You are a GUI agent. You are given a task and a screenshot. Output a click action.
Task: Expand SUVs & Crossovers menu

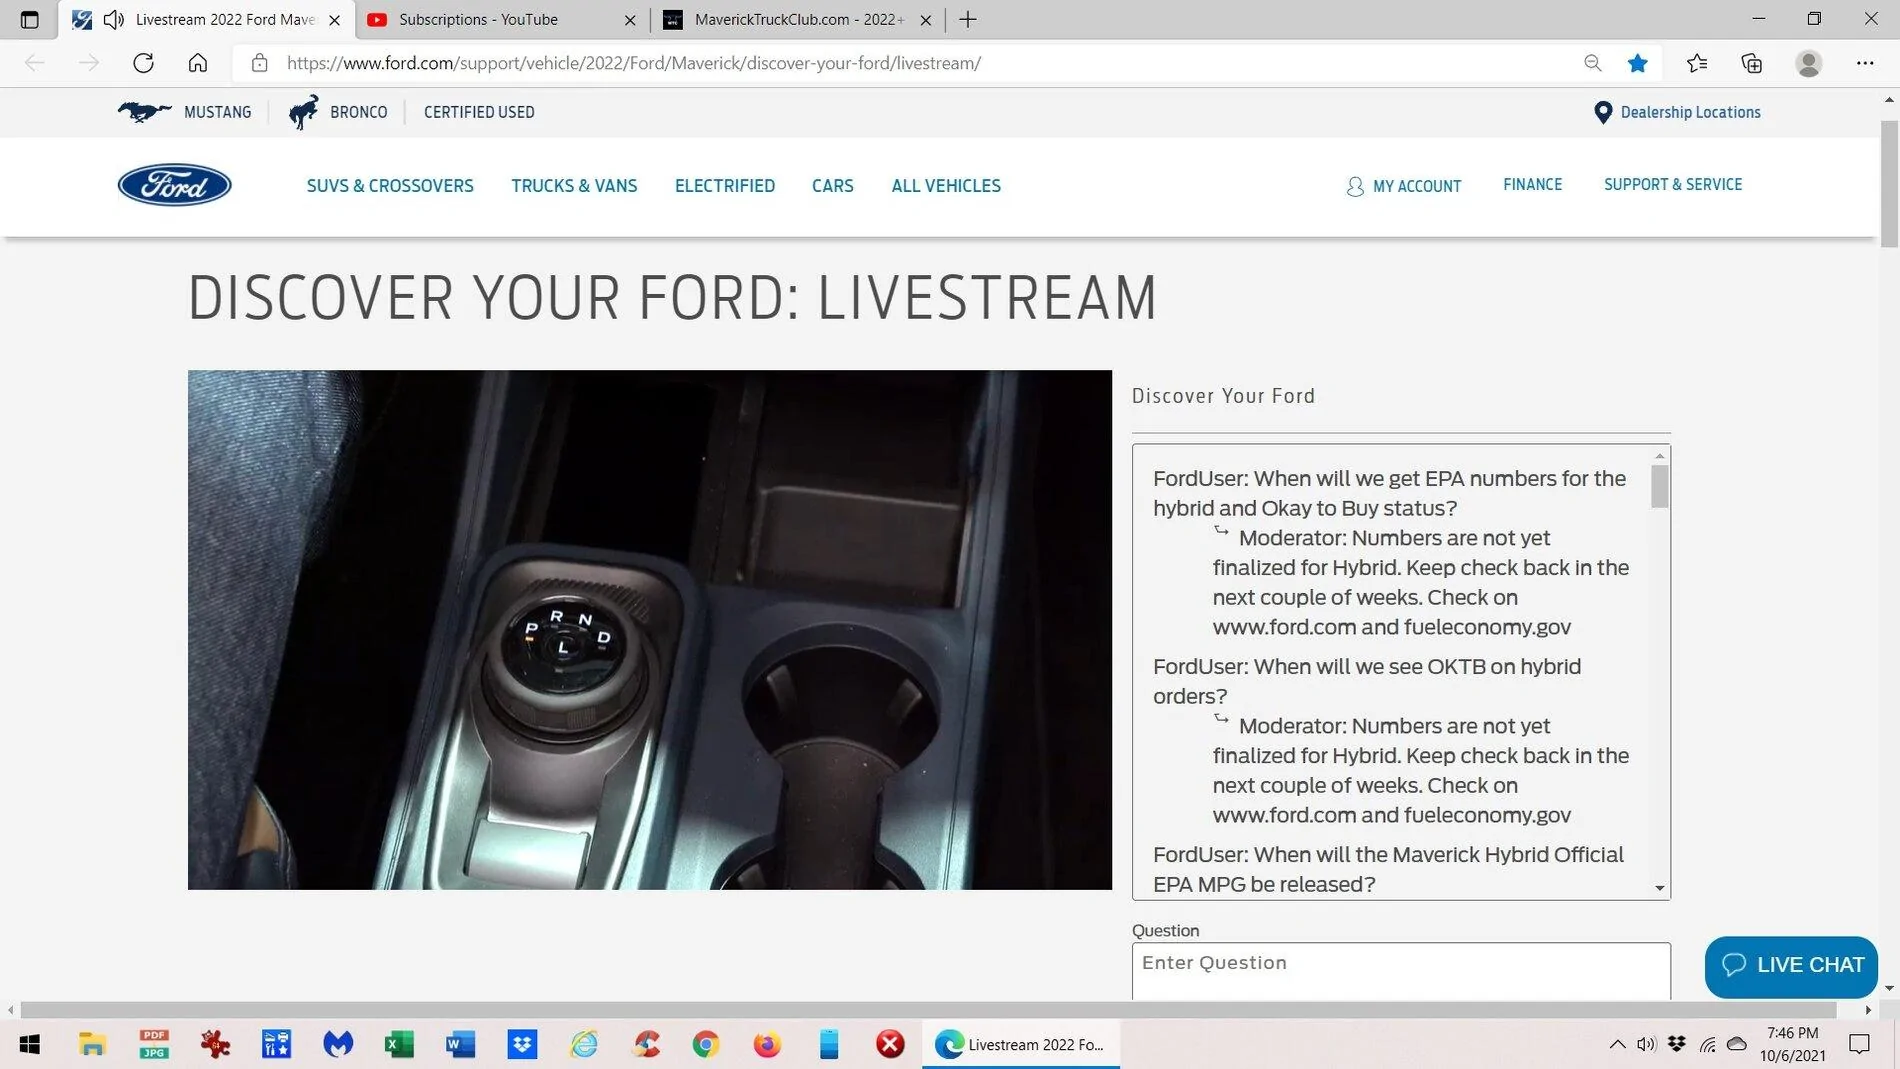coord(390,186)
